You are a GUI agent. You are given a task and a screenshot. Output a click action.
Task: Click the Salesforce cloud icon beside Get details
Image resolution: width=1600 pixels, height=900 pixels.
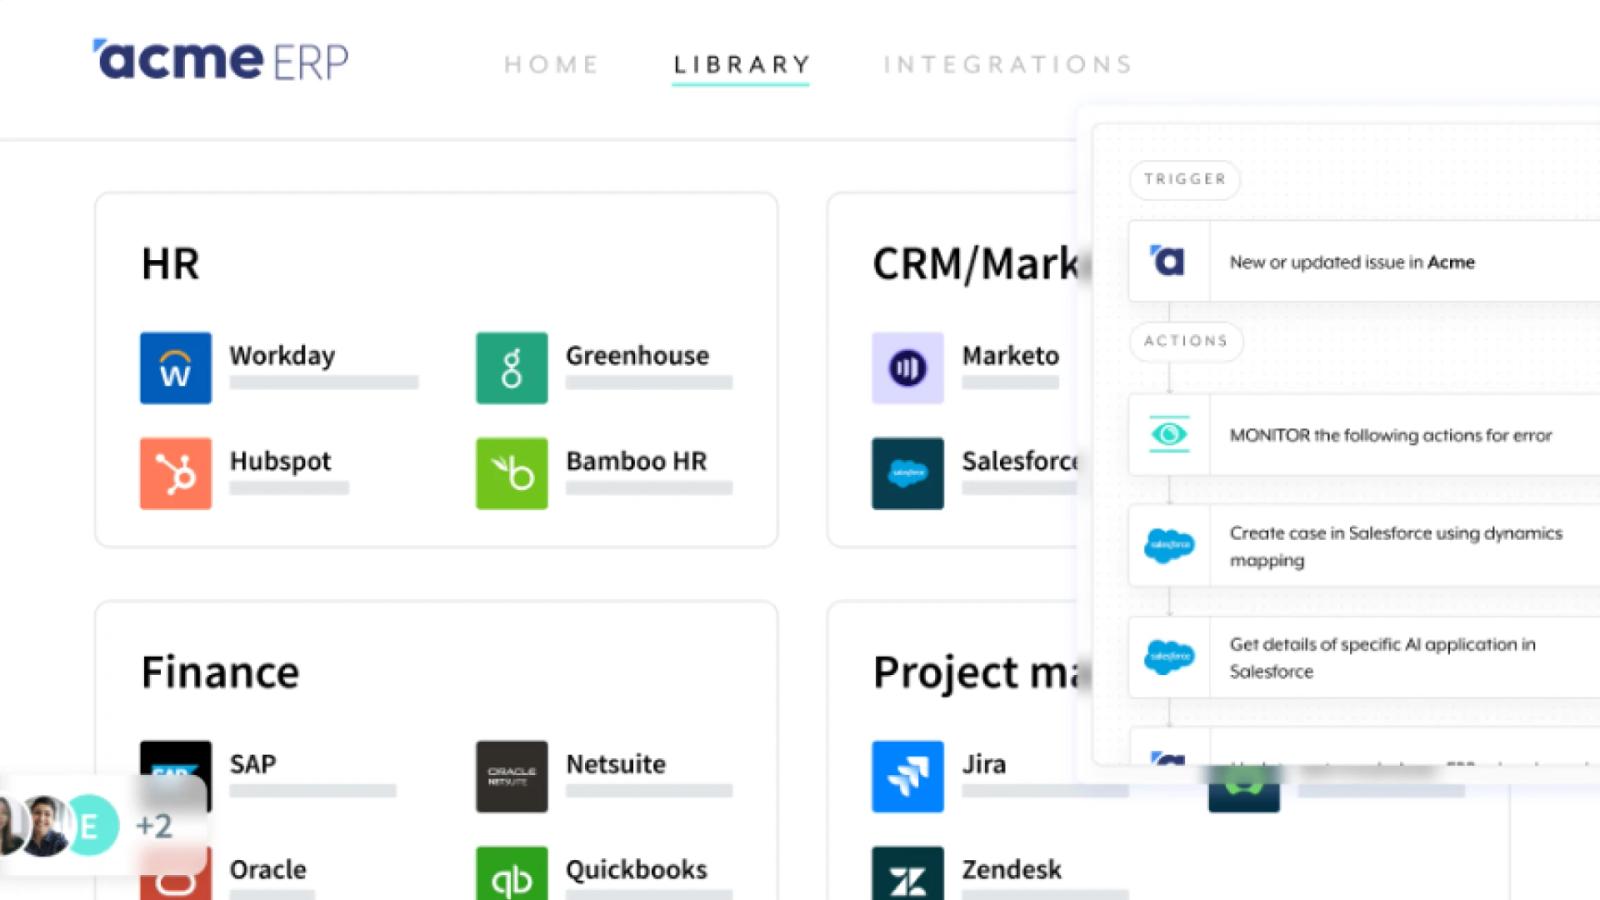[x=1169, y=657]
